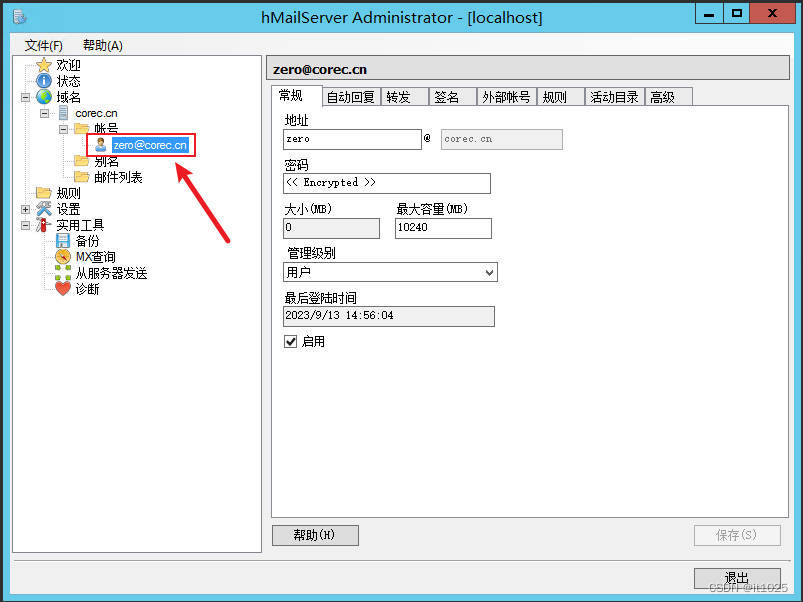This screenshot has width=803, height=602.
Task: Select 备份 in the tree
Action: pos(88,241)
